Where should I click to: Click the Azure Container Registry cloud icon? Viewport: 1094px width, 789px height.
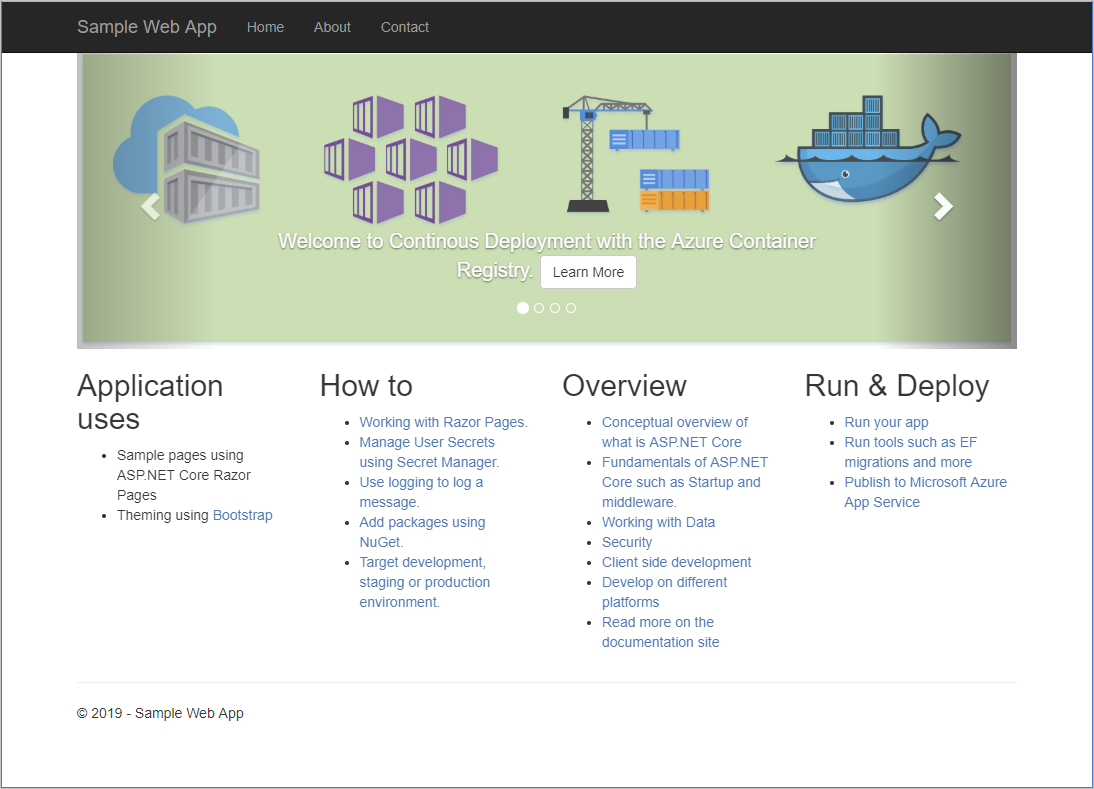point(186,159)
